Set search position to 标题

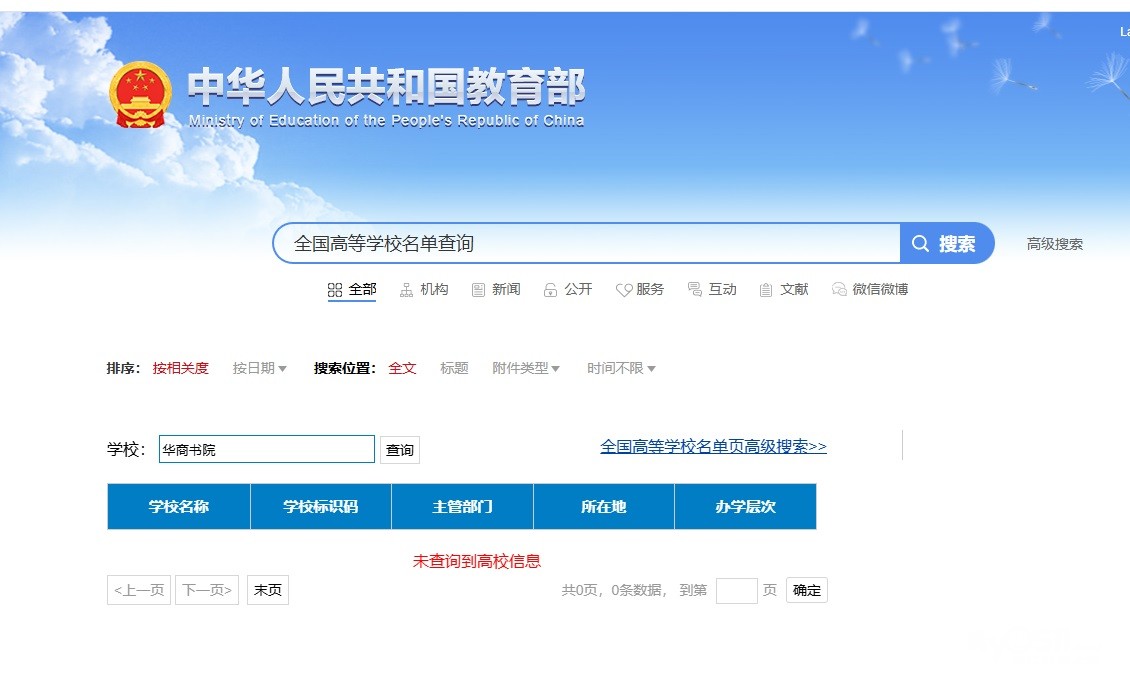454,368
